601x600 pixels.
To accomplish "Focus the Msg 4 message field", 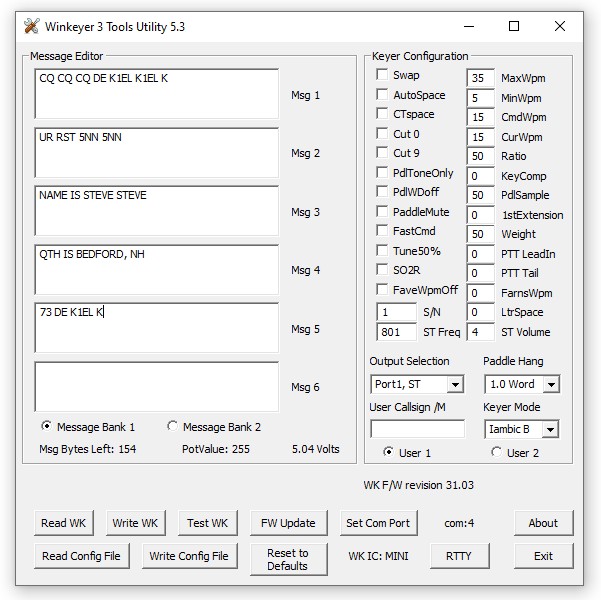I will point(156,270).
